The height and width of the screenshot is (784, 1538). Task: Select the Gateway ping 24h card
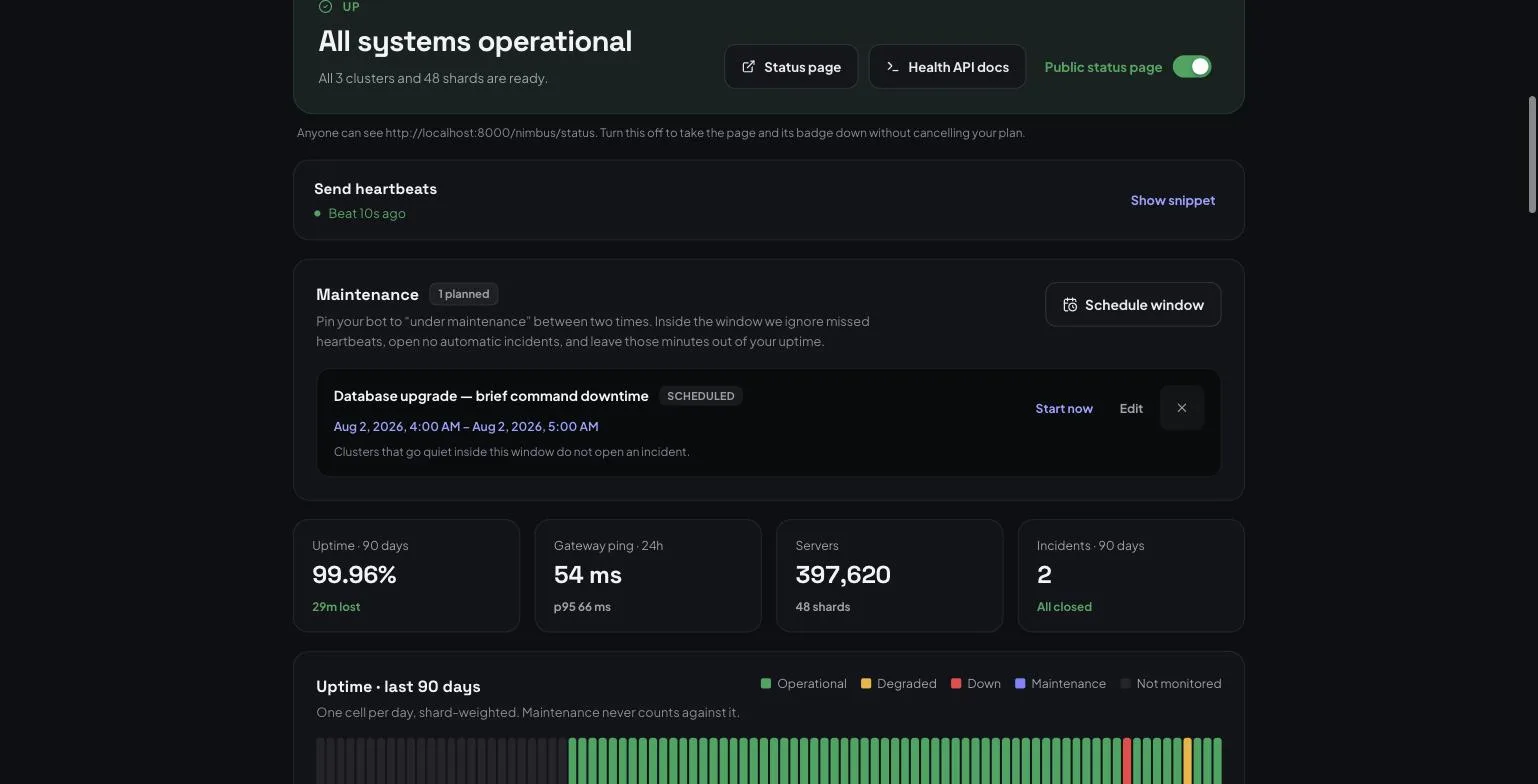tap(648, 575)
